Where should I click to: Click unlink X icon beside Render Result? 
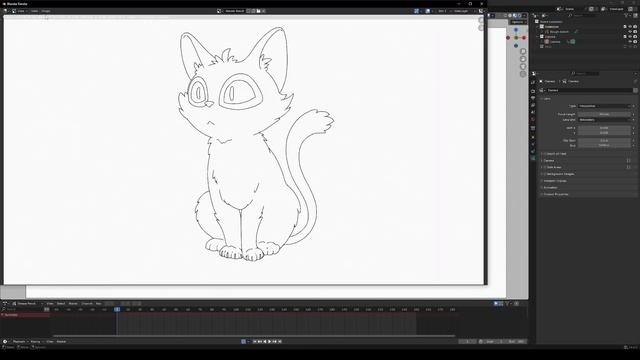[x=264, y=11]
